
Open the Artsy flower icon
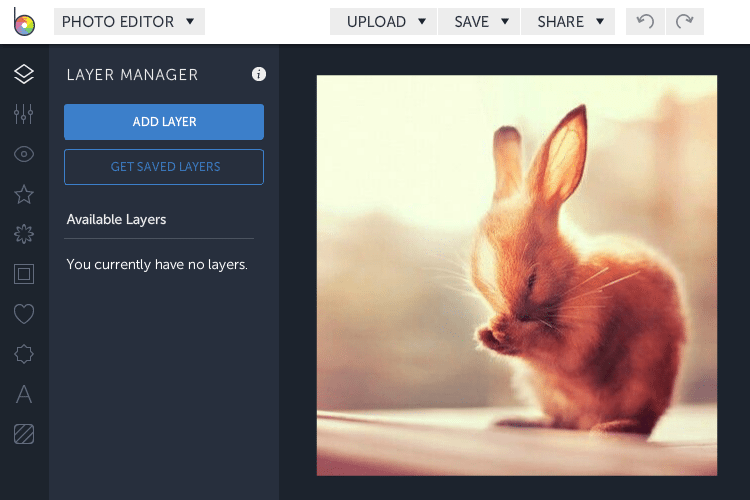(24, 234)
